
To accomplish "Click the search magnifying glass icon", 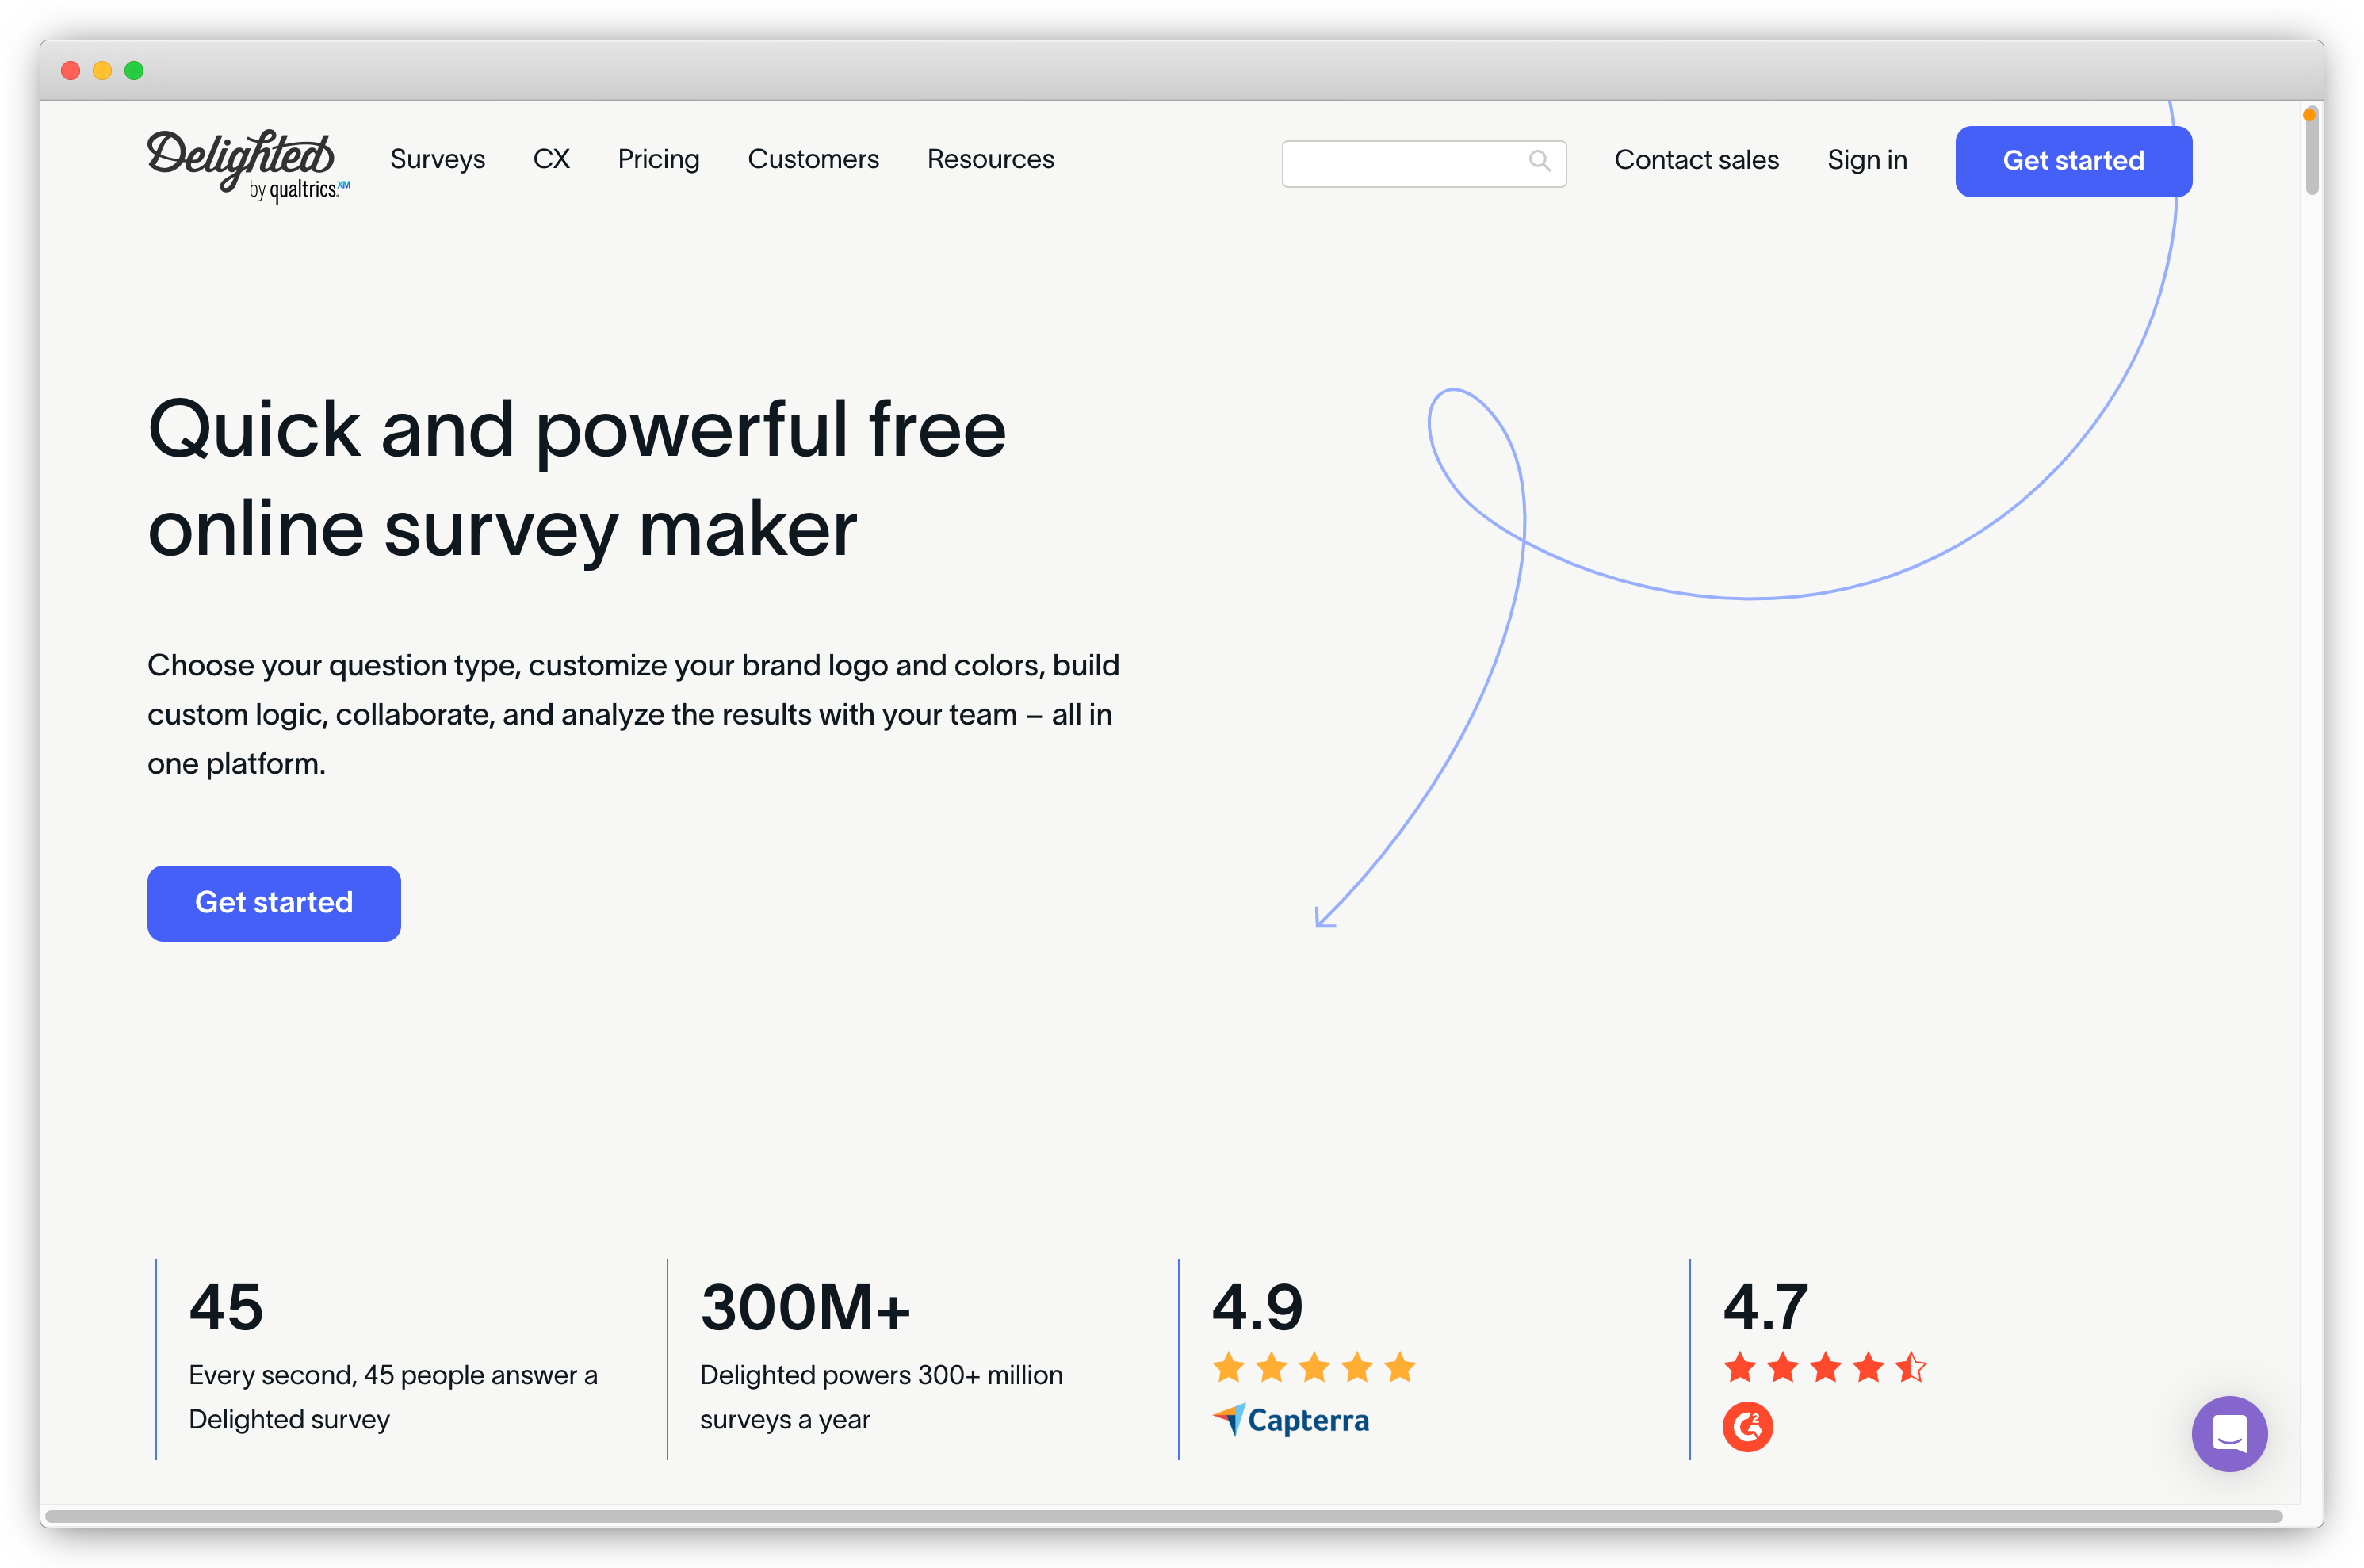I will coord(1536,161).
